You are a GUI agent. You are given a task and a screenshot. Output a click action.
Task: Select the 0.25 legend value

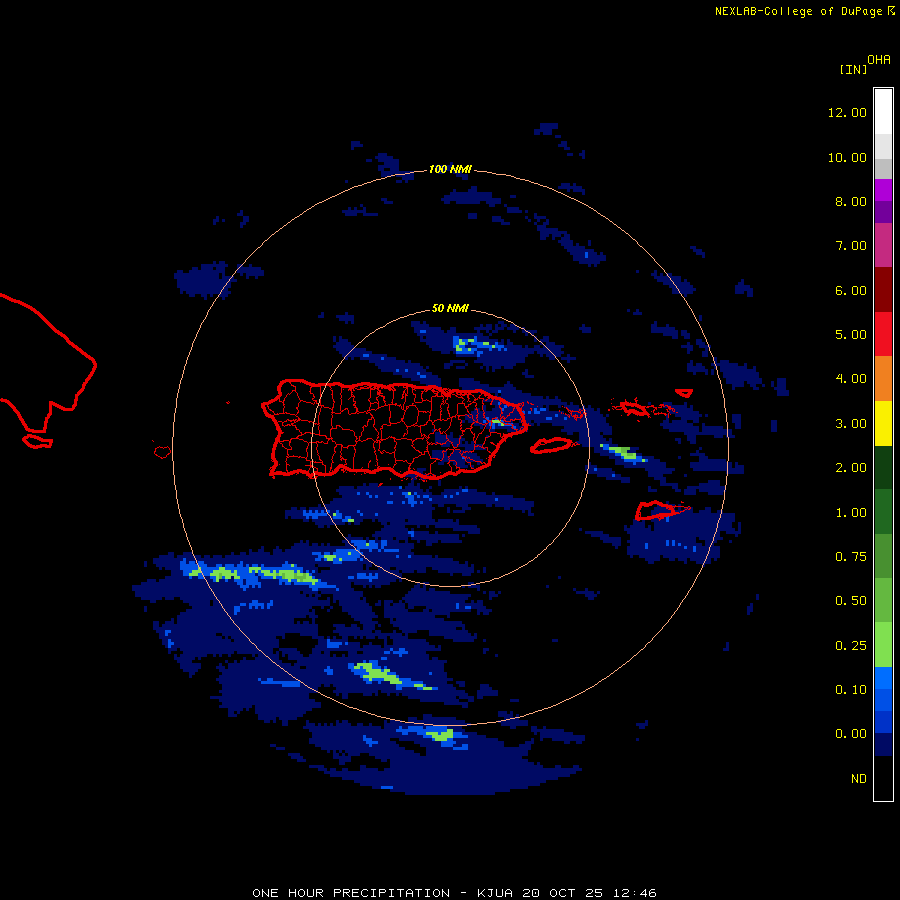coord(851,646)
